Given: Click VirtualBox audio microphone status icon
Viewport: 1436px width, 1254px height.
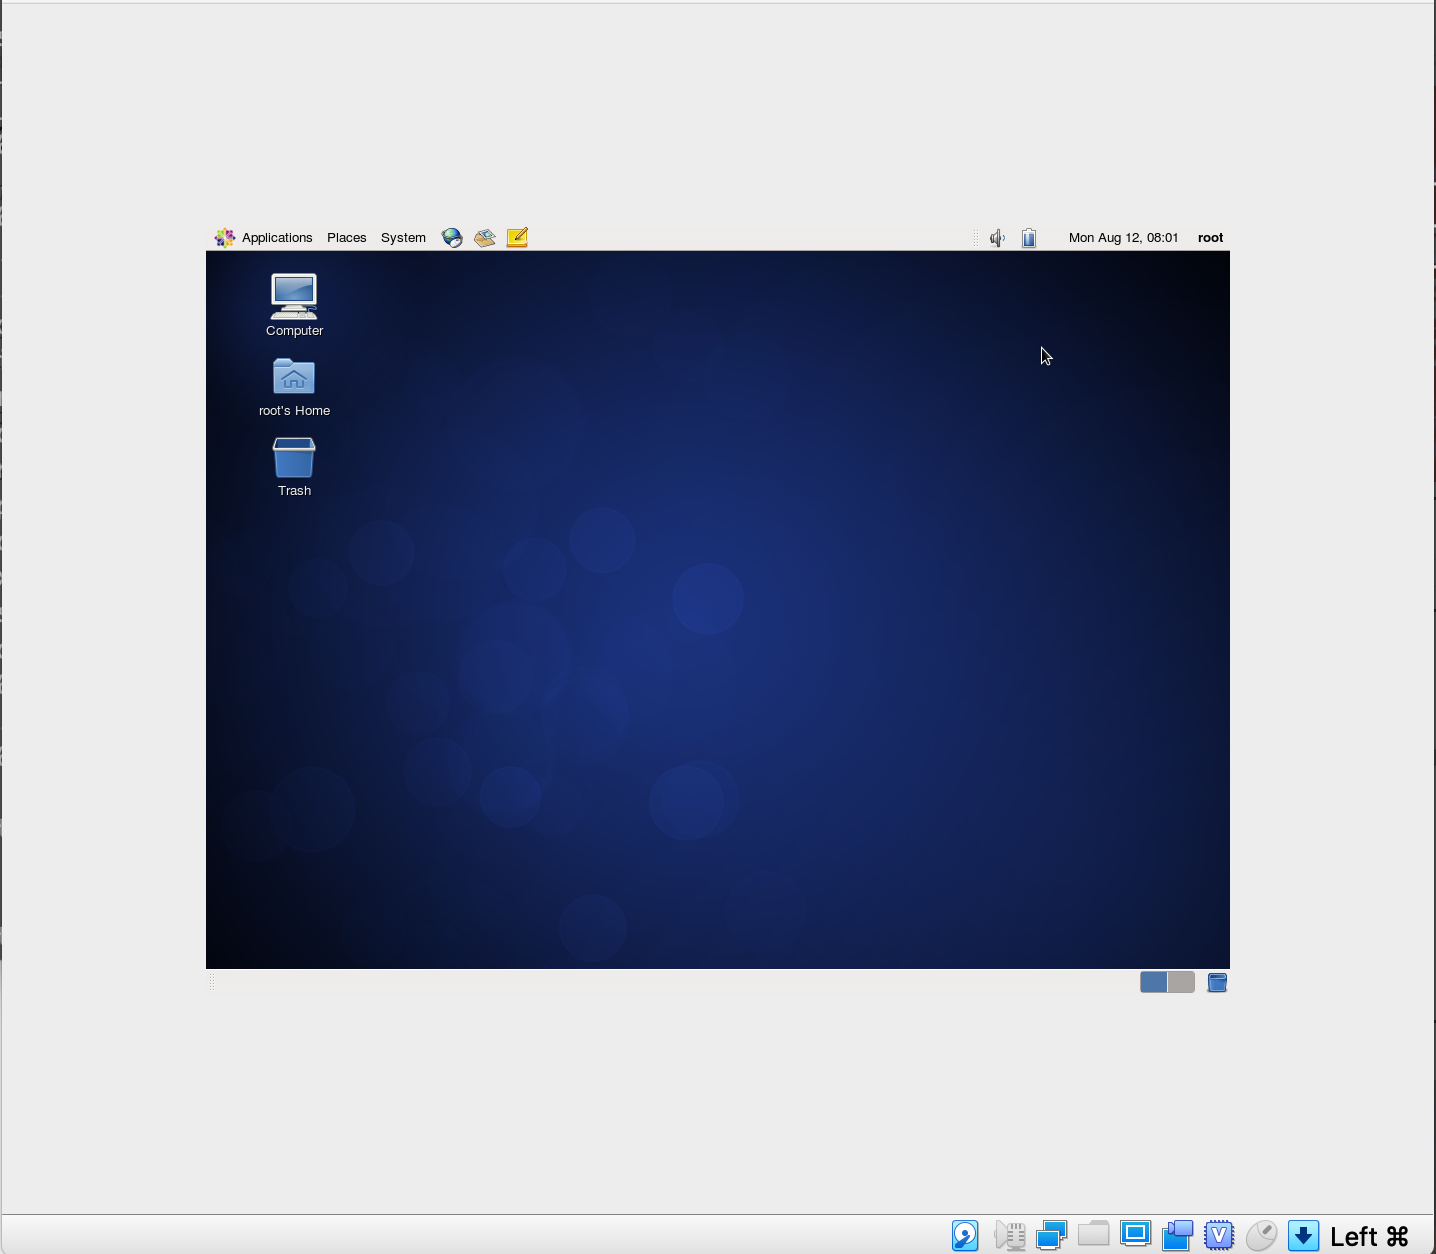Looking at the screenshot, I should click(1010, 1236).
